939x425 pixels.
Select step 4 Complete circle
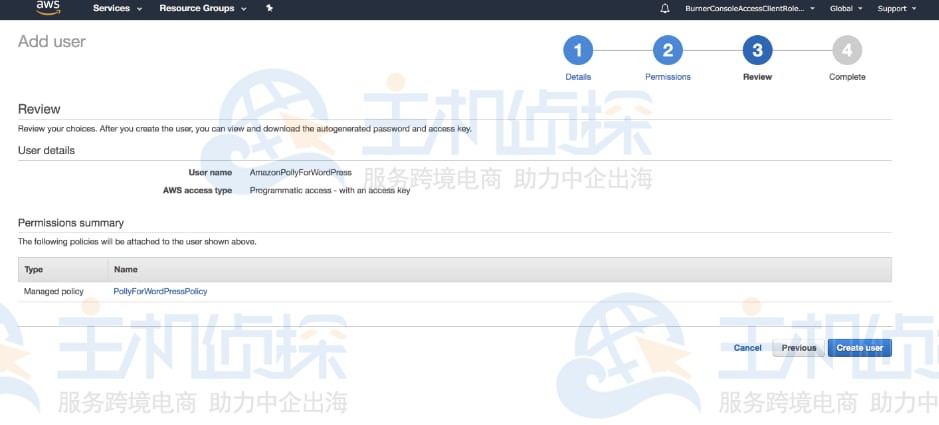coord(847,50)
